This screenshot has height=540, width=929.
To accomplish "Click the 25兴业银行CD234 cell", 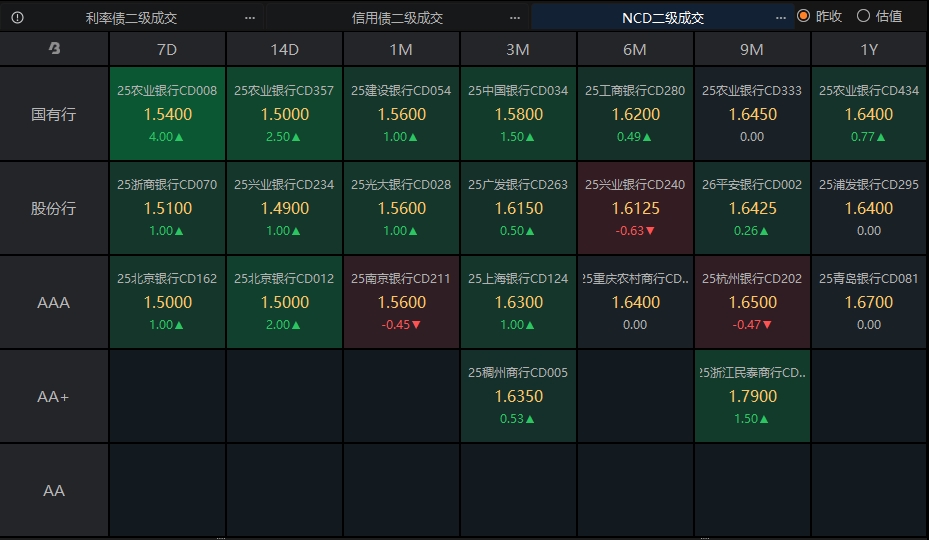I will (x=284, y=208).
